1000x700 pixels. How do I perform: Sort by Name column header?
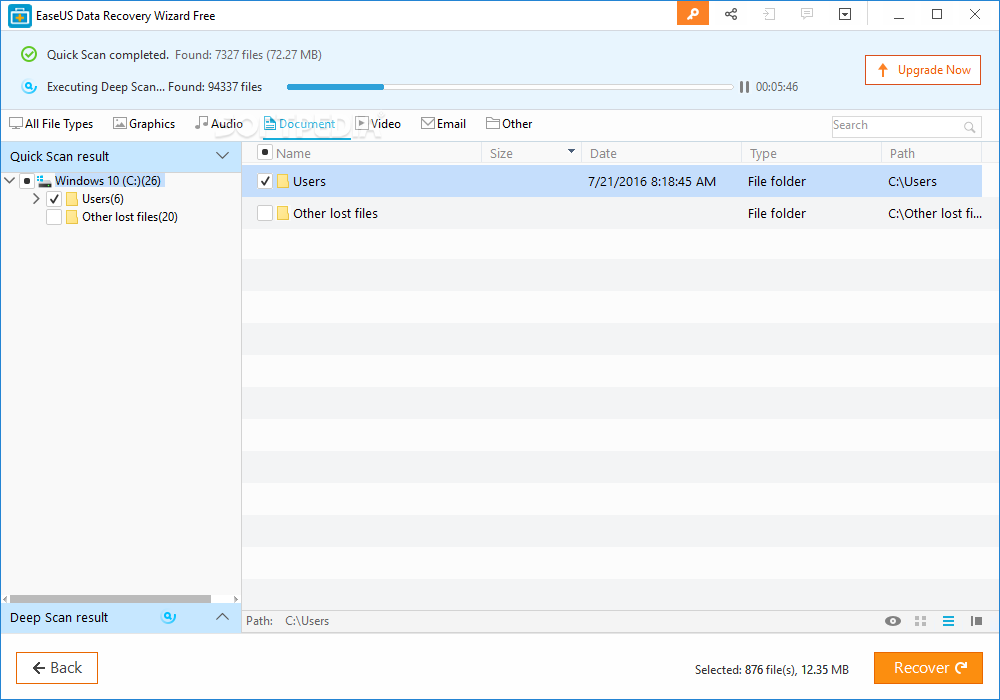tap(293, 153)
